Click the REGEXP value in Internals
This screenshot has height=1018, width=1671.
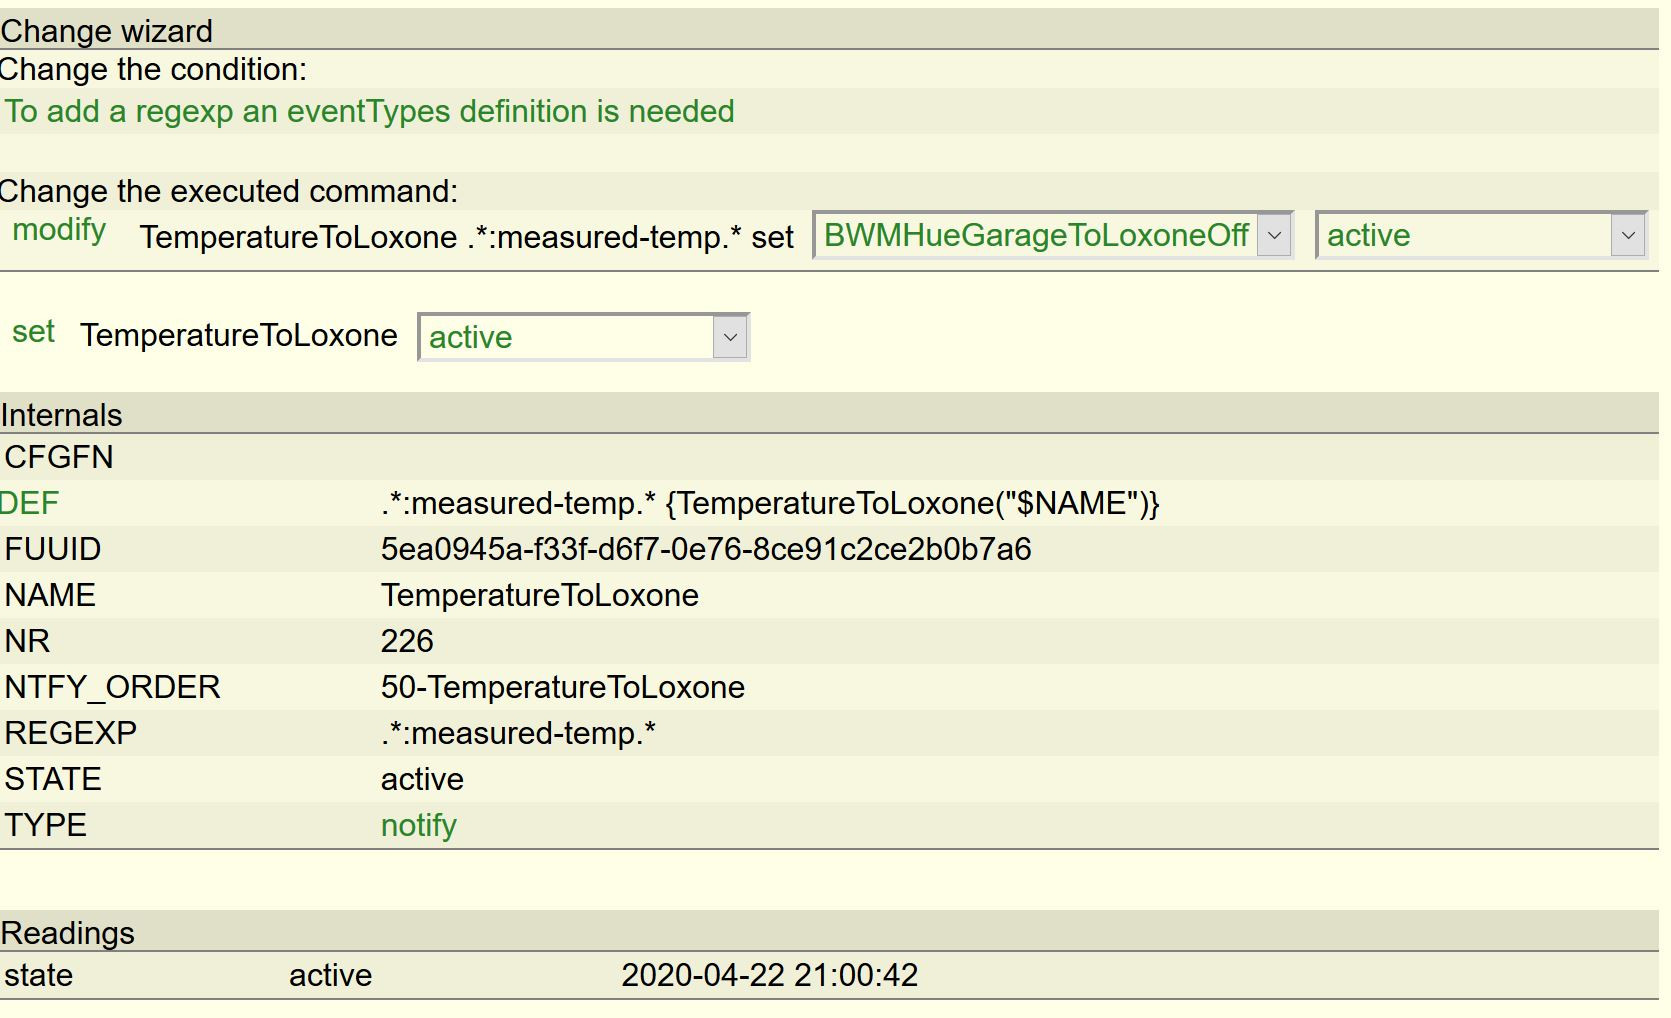(518, 733)
